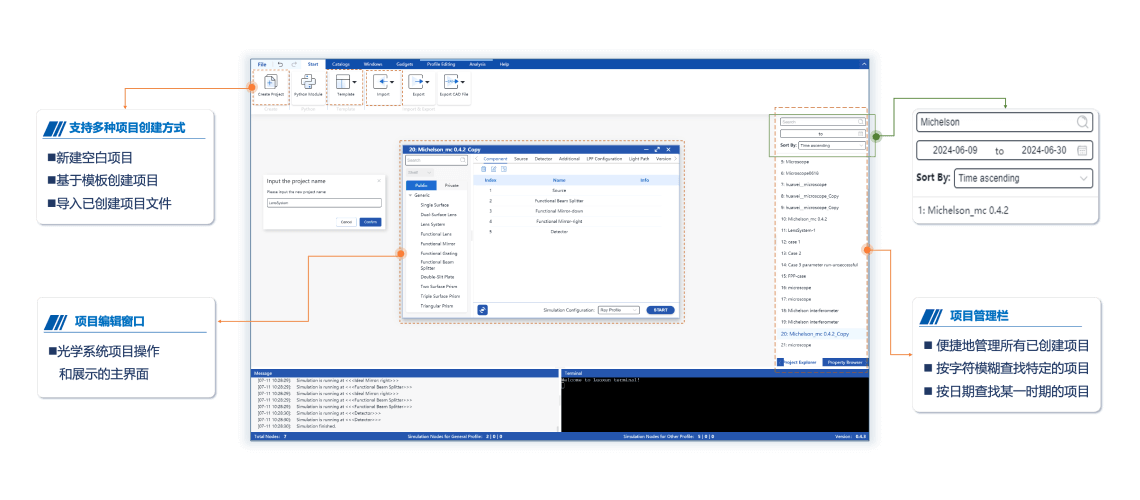Click the blue refresh icon beside Simulation Configuration
The height and width of the screenshot is (500, 1140).
[483, 310]
